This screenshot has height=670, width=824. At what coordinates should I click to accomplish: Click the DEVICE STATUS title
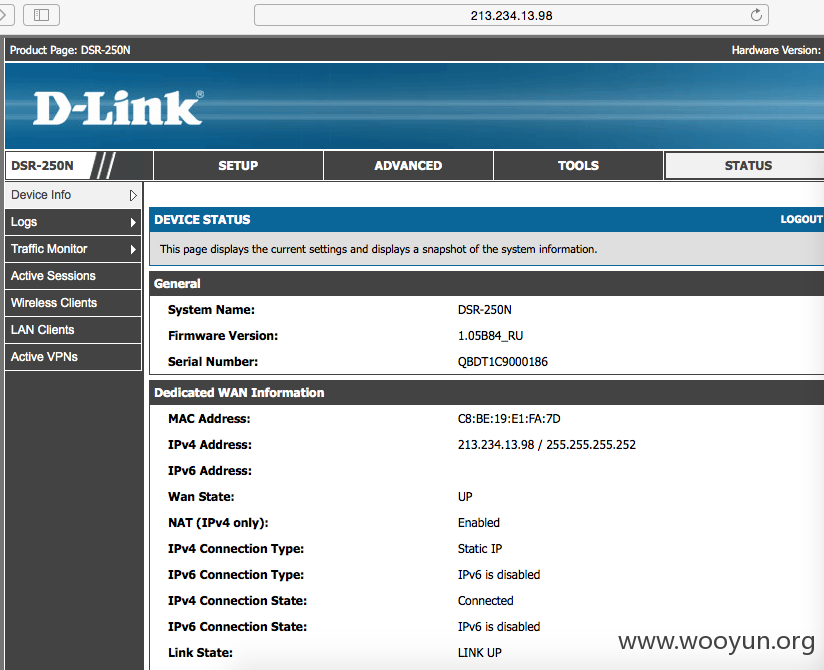pos(202,220)
